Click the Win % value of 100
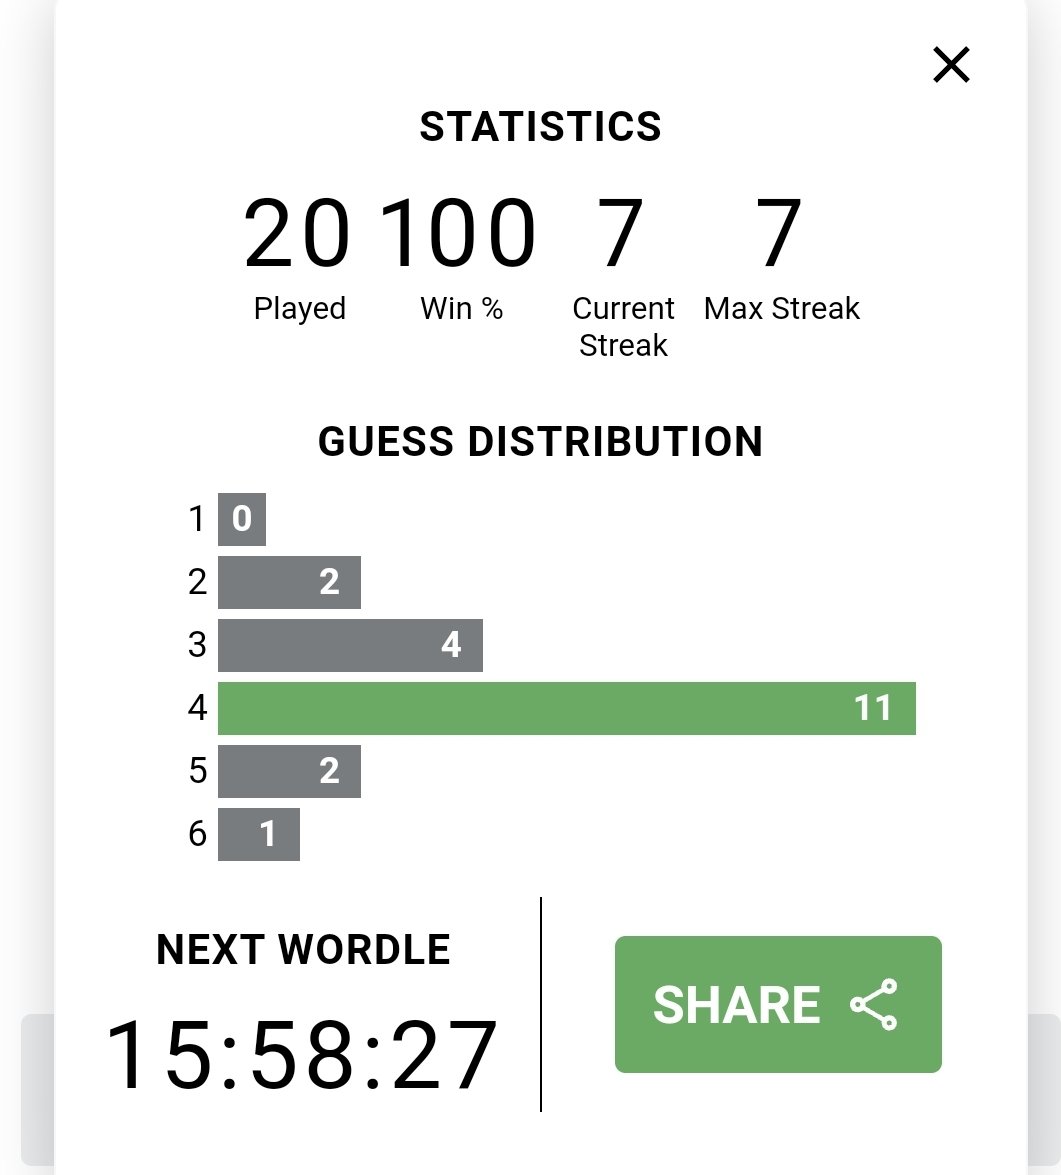Screen dimensions: 1061x1175 pyautogui.click(x=458, y=232)
